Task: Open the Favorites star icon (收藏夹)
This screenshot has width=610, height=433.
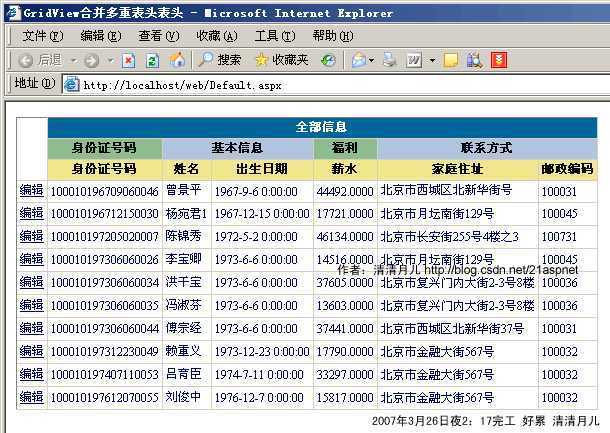Action: (x=261, y=60)
